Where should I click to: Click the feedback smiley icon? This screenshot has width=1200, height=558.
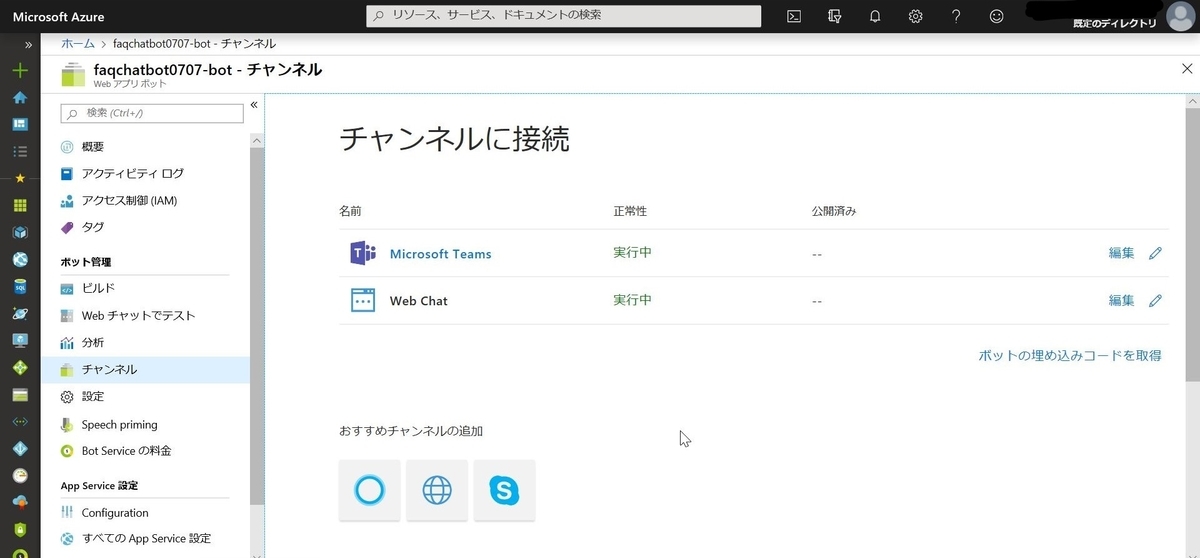[x=996, y=16]
